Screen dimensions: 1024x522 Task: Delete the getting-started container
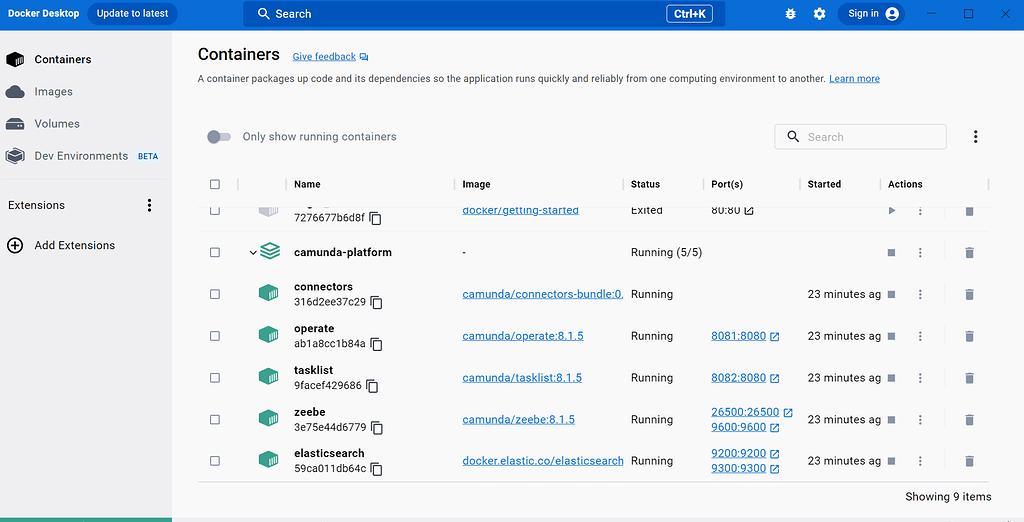(x=969, y=210)
